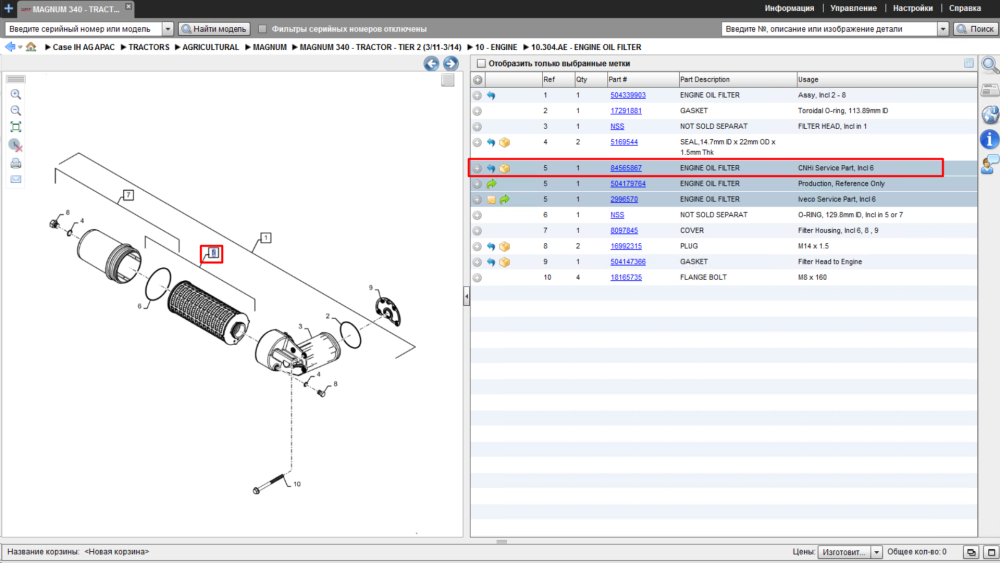Clear callout selections with the red X icon
The width and height of the screenshot is (1000, 563).
click(16, 145)
